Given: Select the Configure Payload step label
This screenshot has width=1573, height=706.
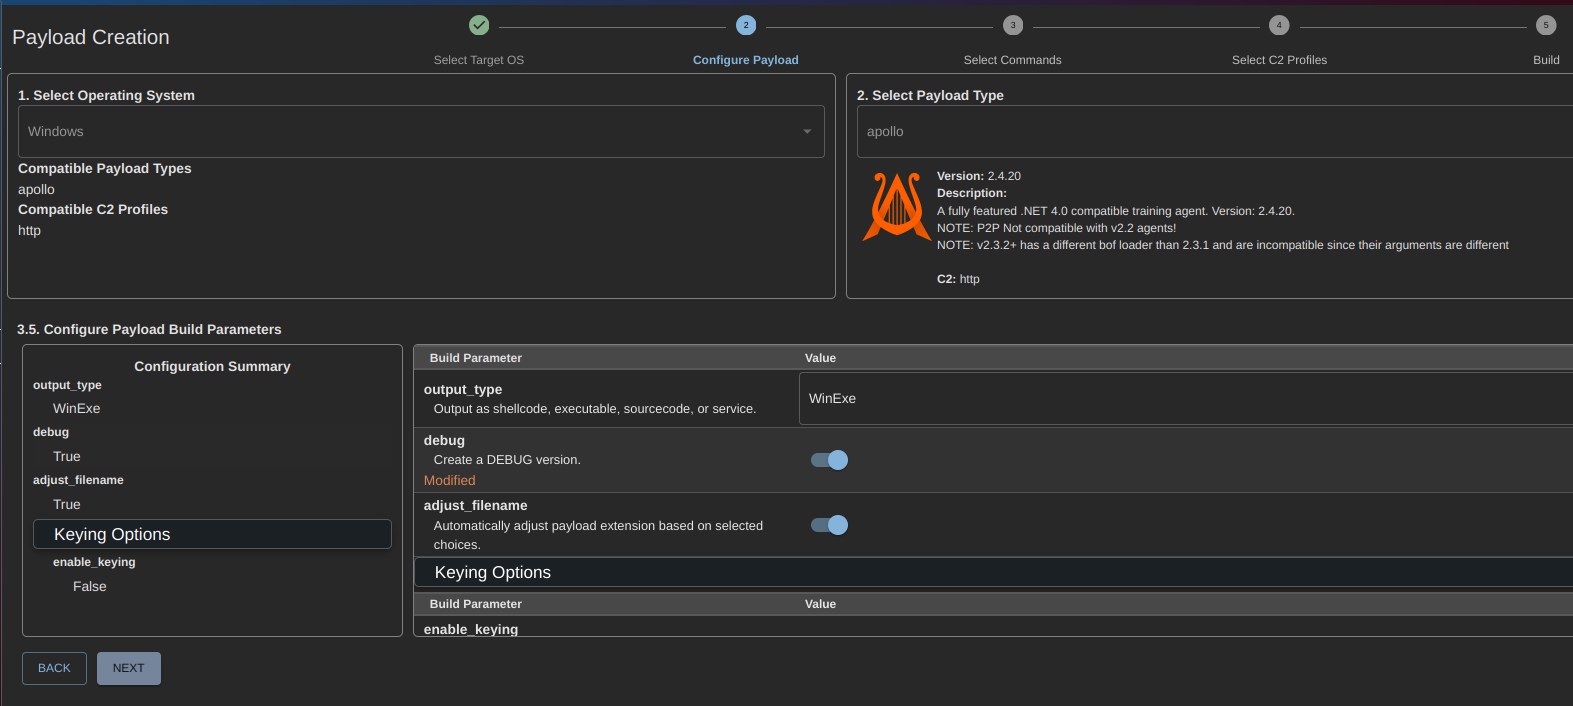Looking at the screenshot, I should (x=746, y=60).
